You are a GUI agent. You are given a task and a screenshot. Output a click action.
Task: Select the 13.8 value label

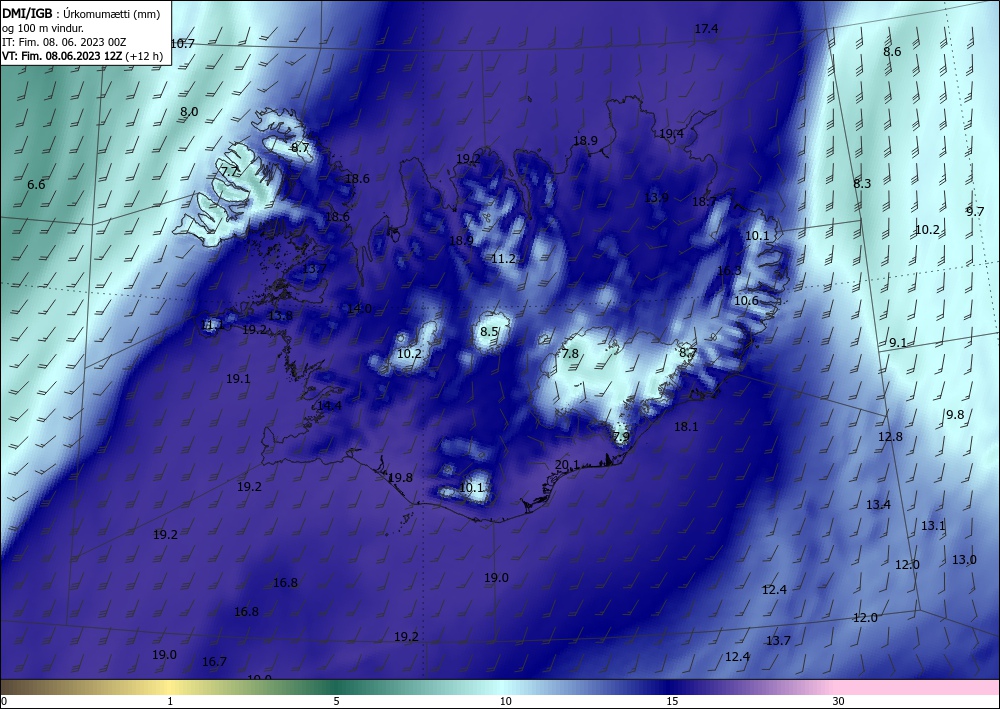281,316
